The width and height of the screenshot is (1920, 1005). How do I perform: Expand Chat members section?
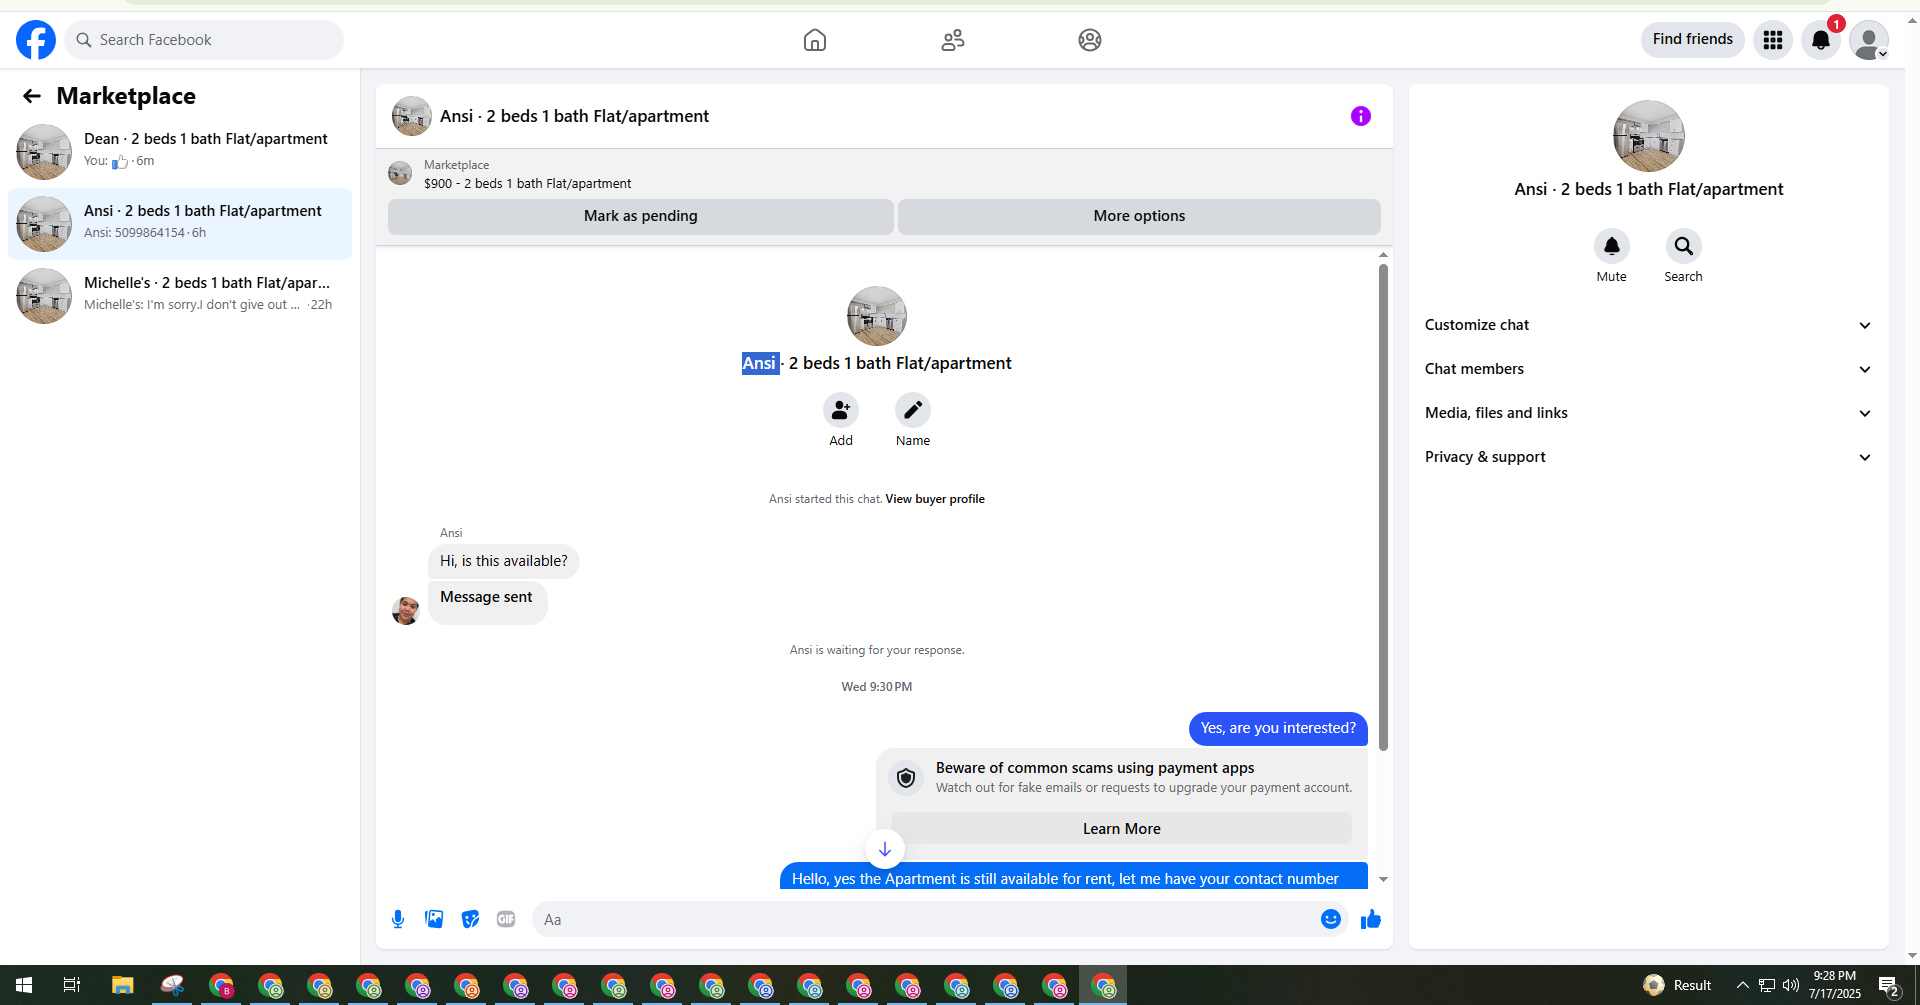click(x=1649, y=369)
